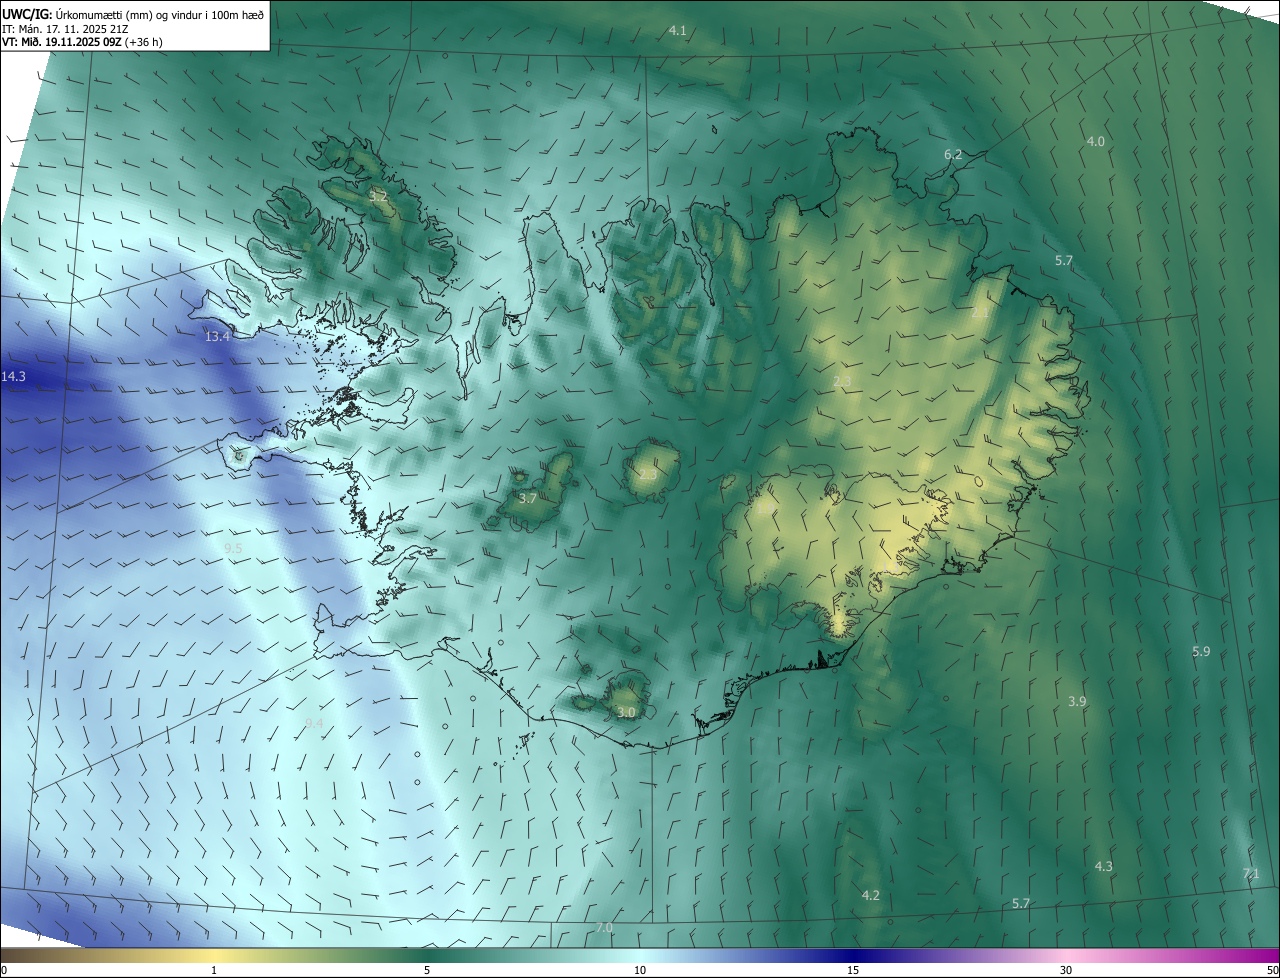Click the 4.3 value label
This screenshot has width=1280, height=978.
1104,867
